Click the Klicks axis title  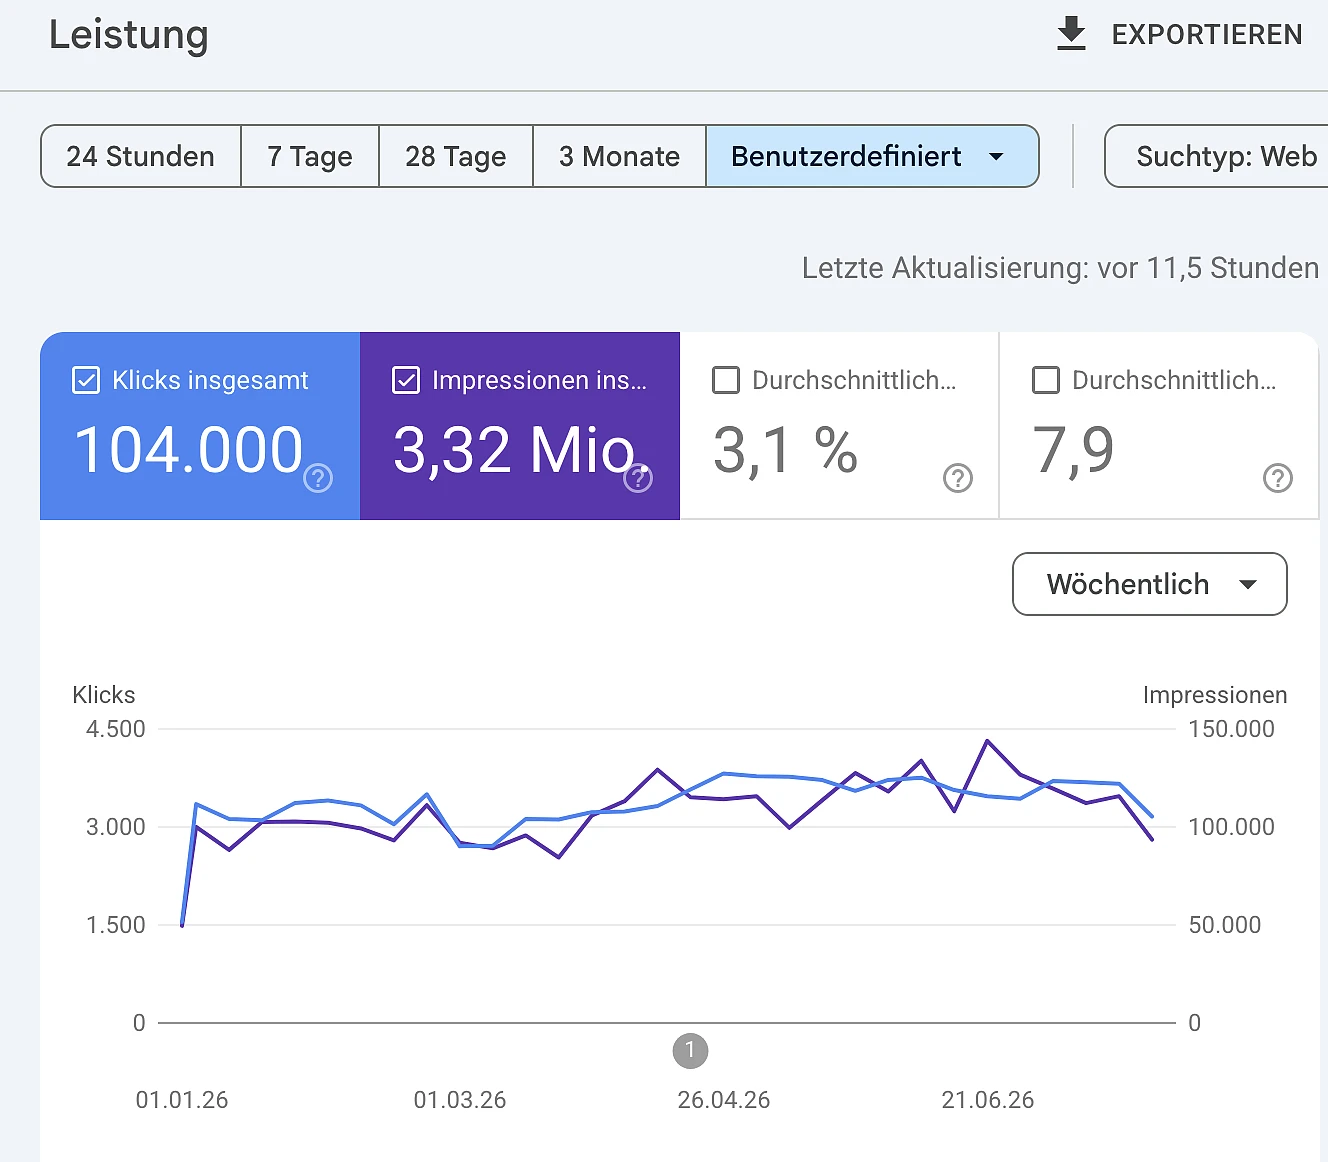tap(104, 695)
